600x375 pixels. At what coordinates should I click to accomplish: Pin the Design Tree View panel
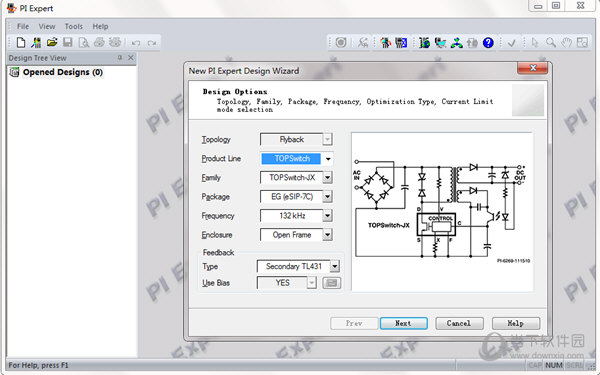(120, 57)
